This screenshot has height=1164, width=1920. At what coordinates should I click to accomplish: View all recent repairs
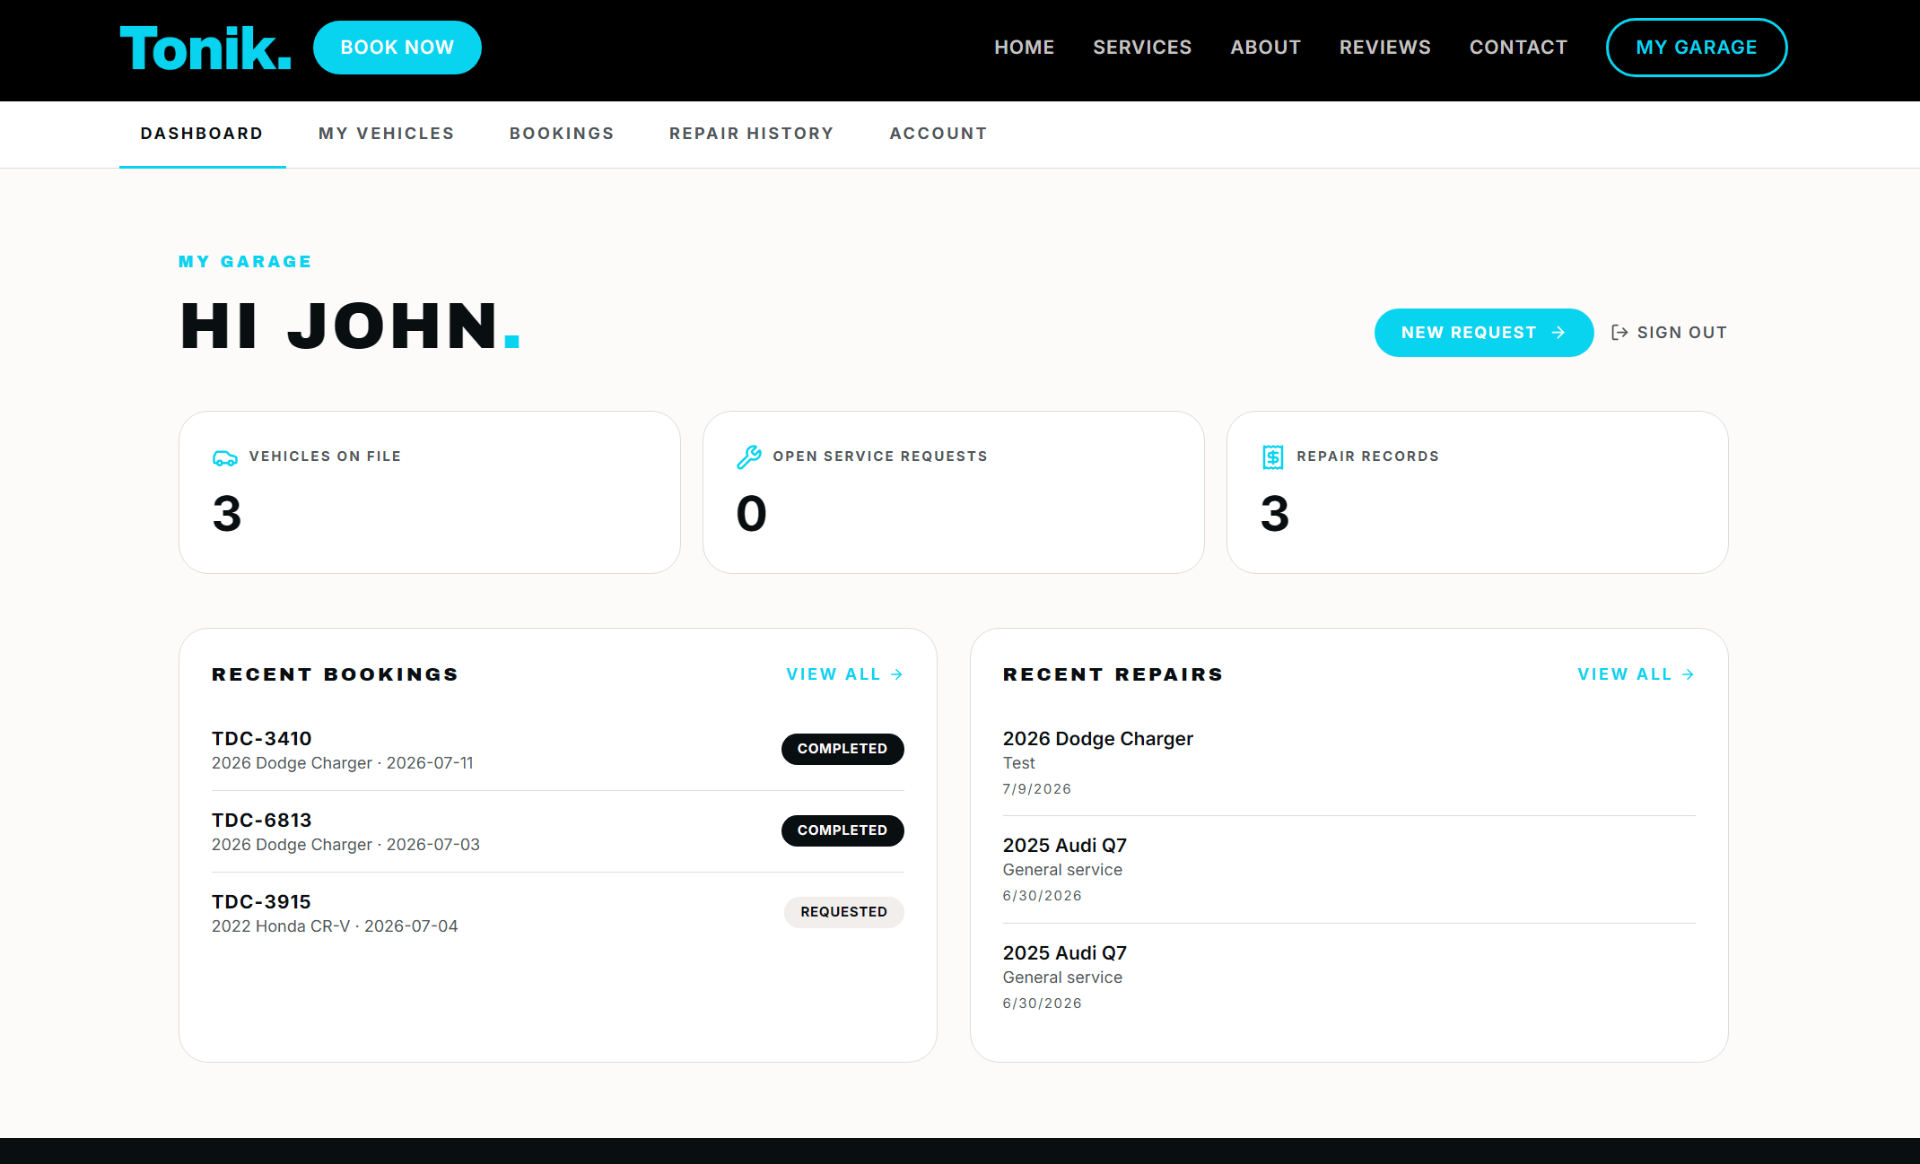(1636, 674)
